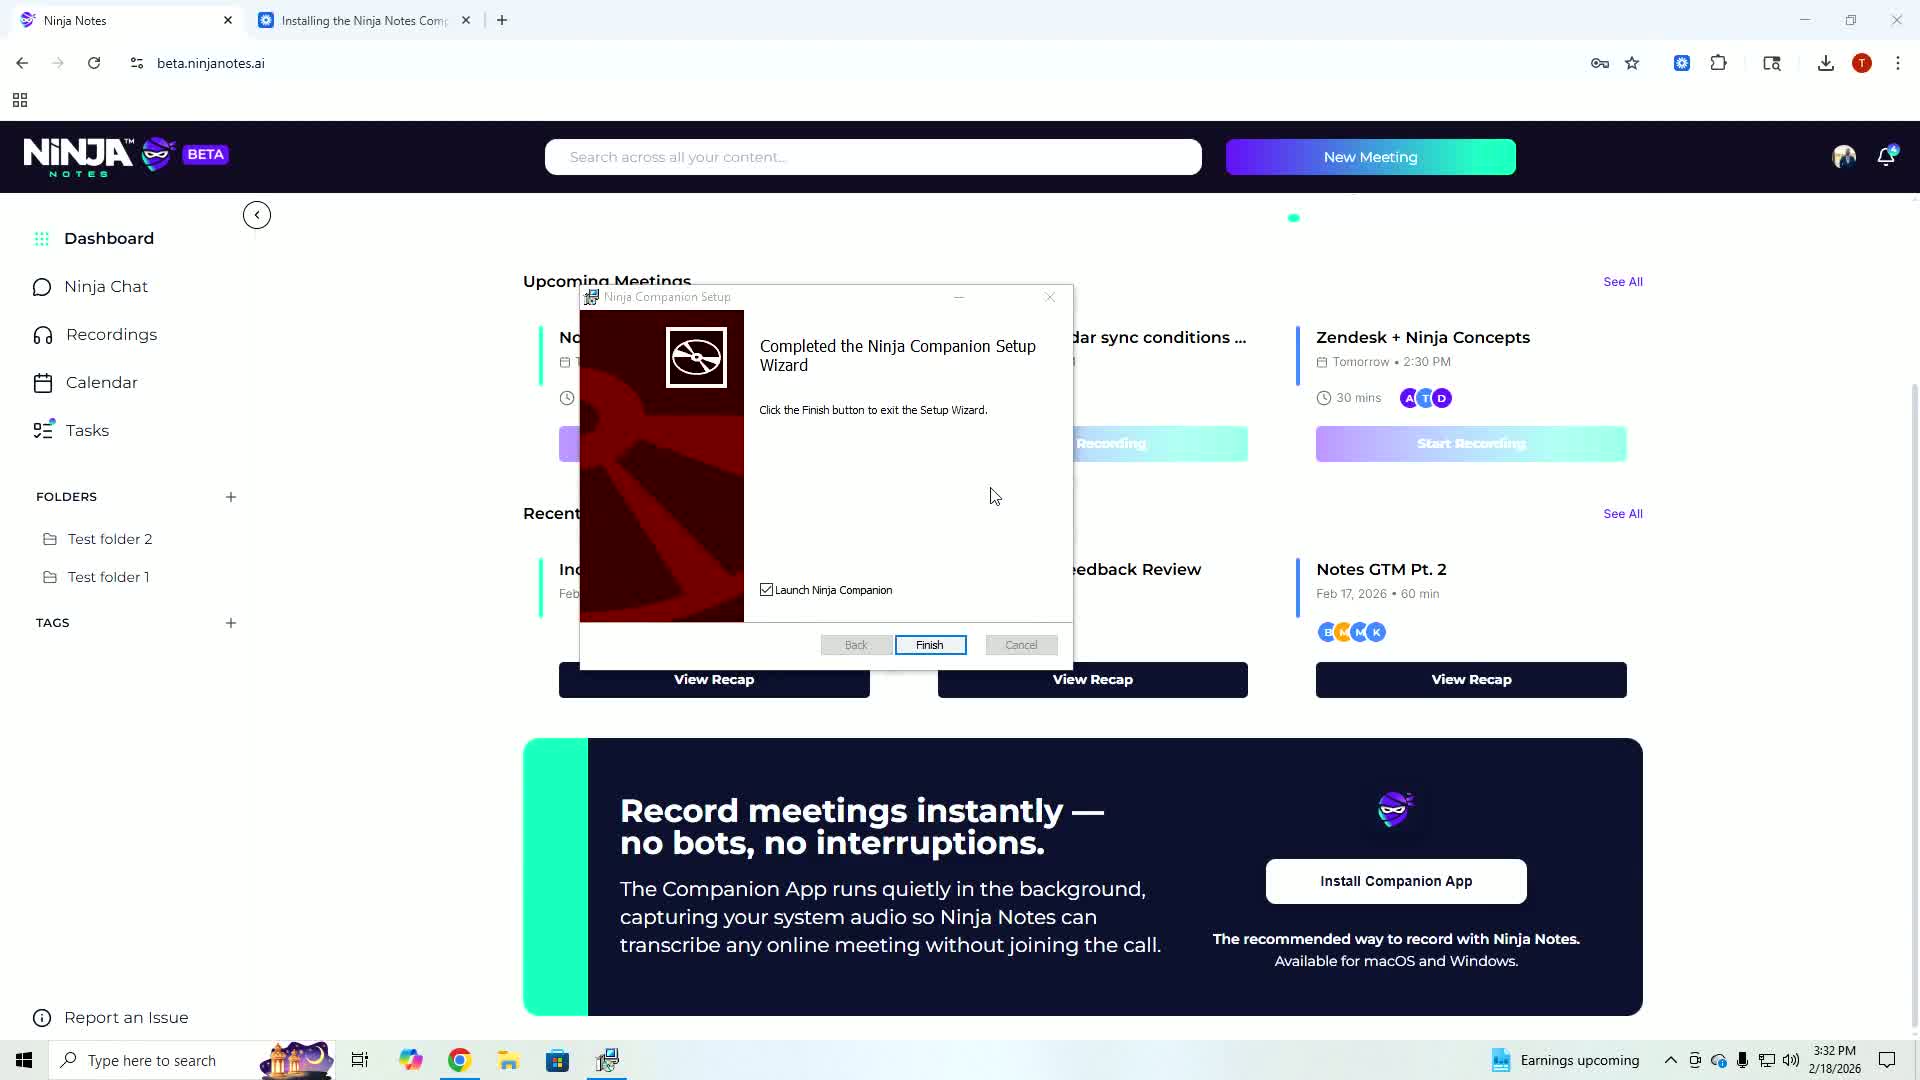
Task: Switch to Installing the Ninja Notes Companion tab
Action: [364, 20]
